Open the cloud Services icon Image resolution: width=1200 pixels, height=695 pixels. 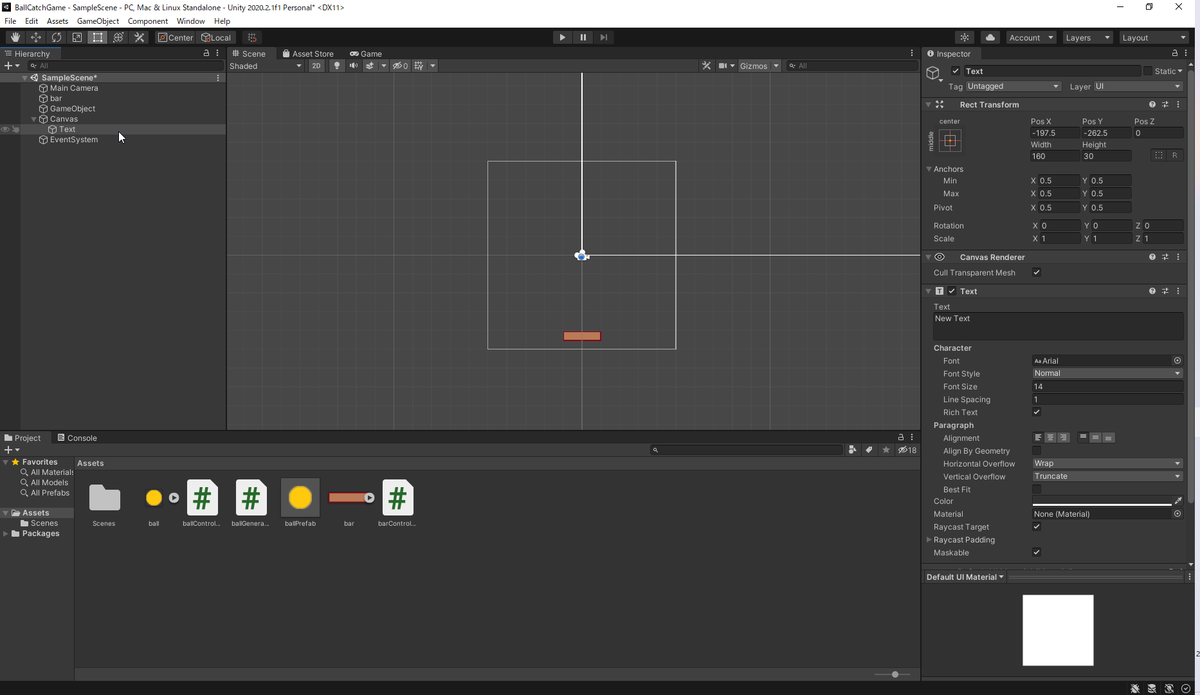click(x=990, y=37)
